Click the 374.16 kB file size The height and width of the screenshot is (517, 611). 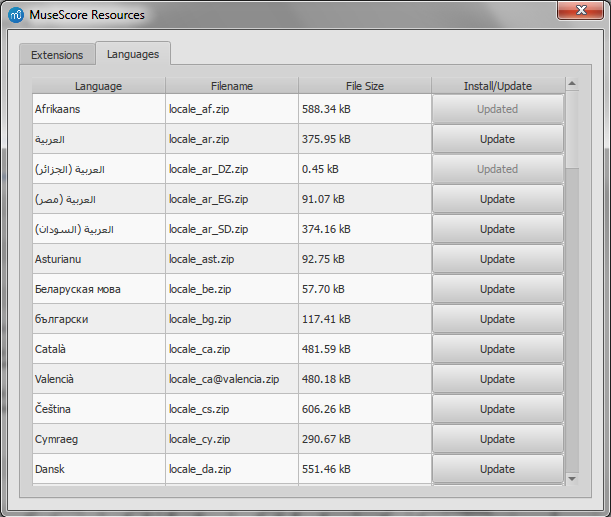(x=326, y=229)
